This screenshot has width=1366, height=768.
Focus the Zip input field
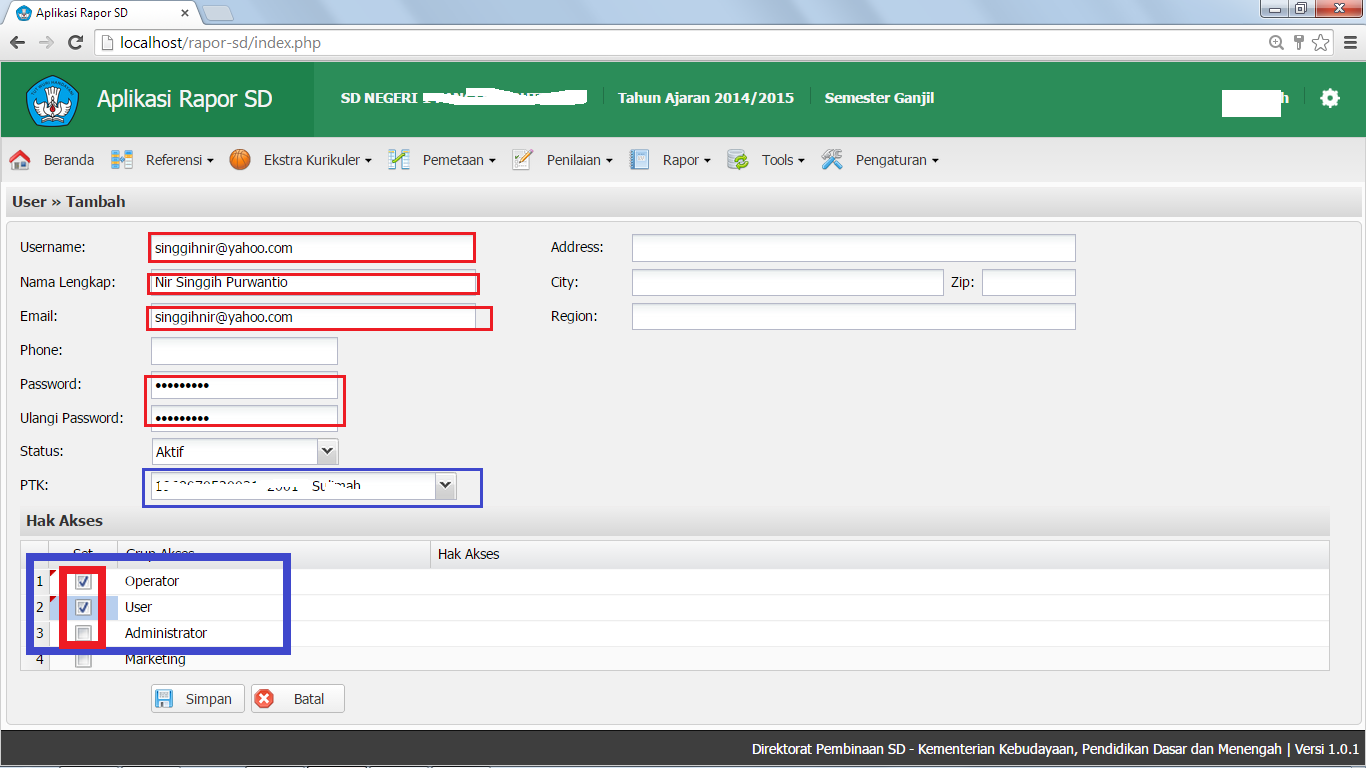(1029, 282)
